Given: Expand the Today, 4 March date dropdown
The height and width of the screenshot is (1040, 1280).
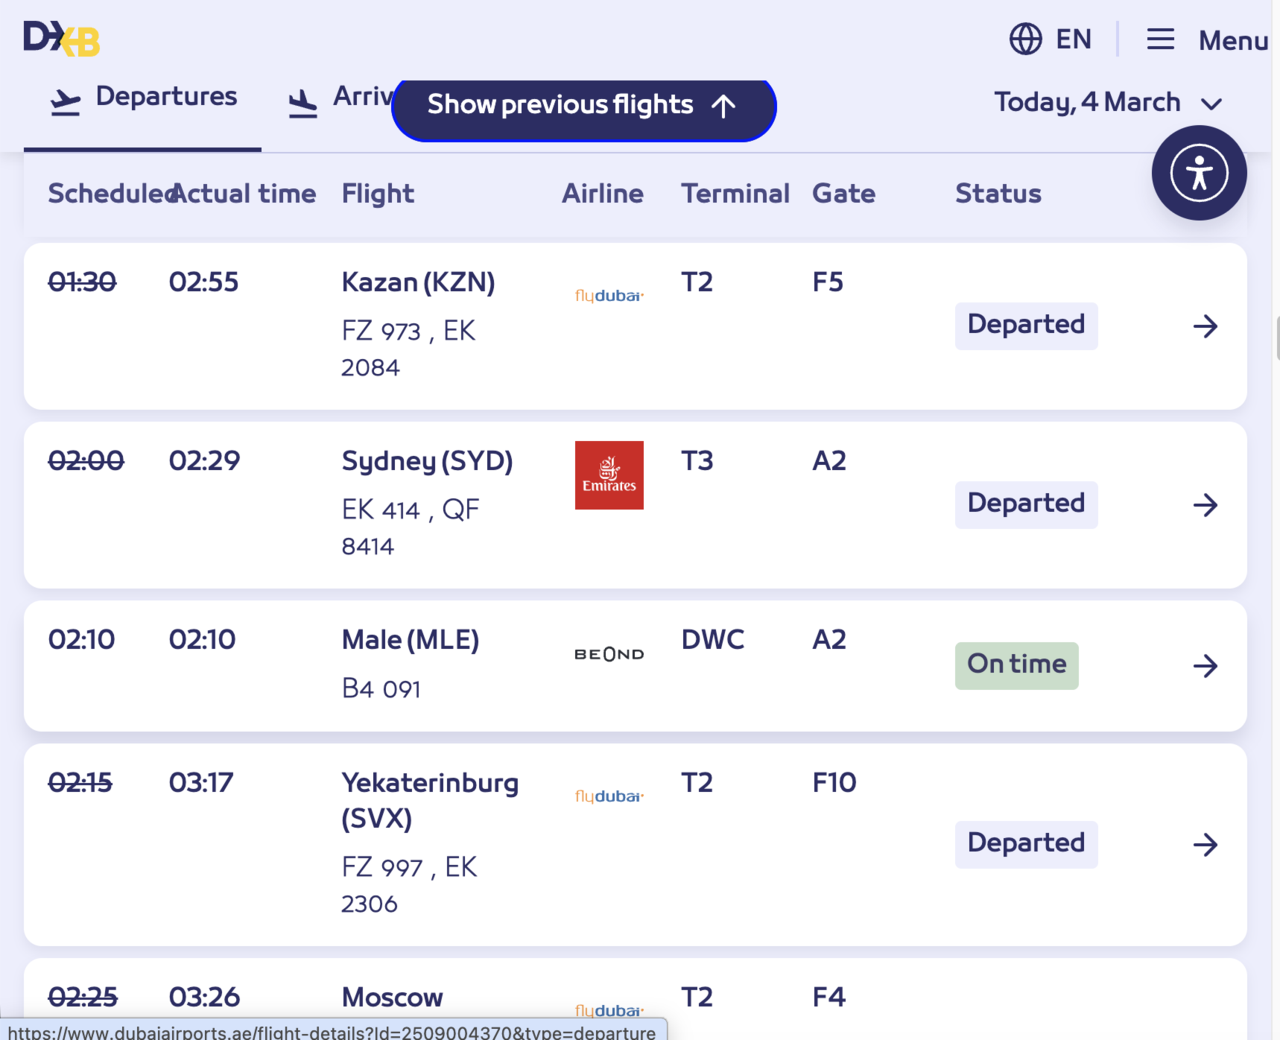Looking at the screenshot, I should 1107,102.
